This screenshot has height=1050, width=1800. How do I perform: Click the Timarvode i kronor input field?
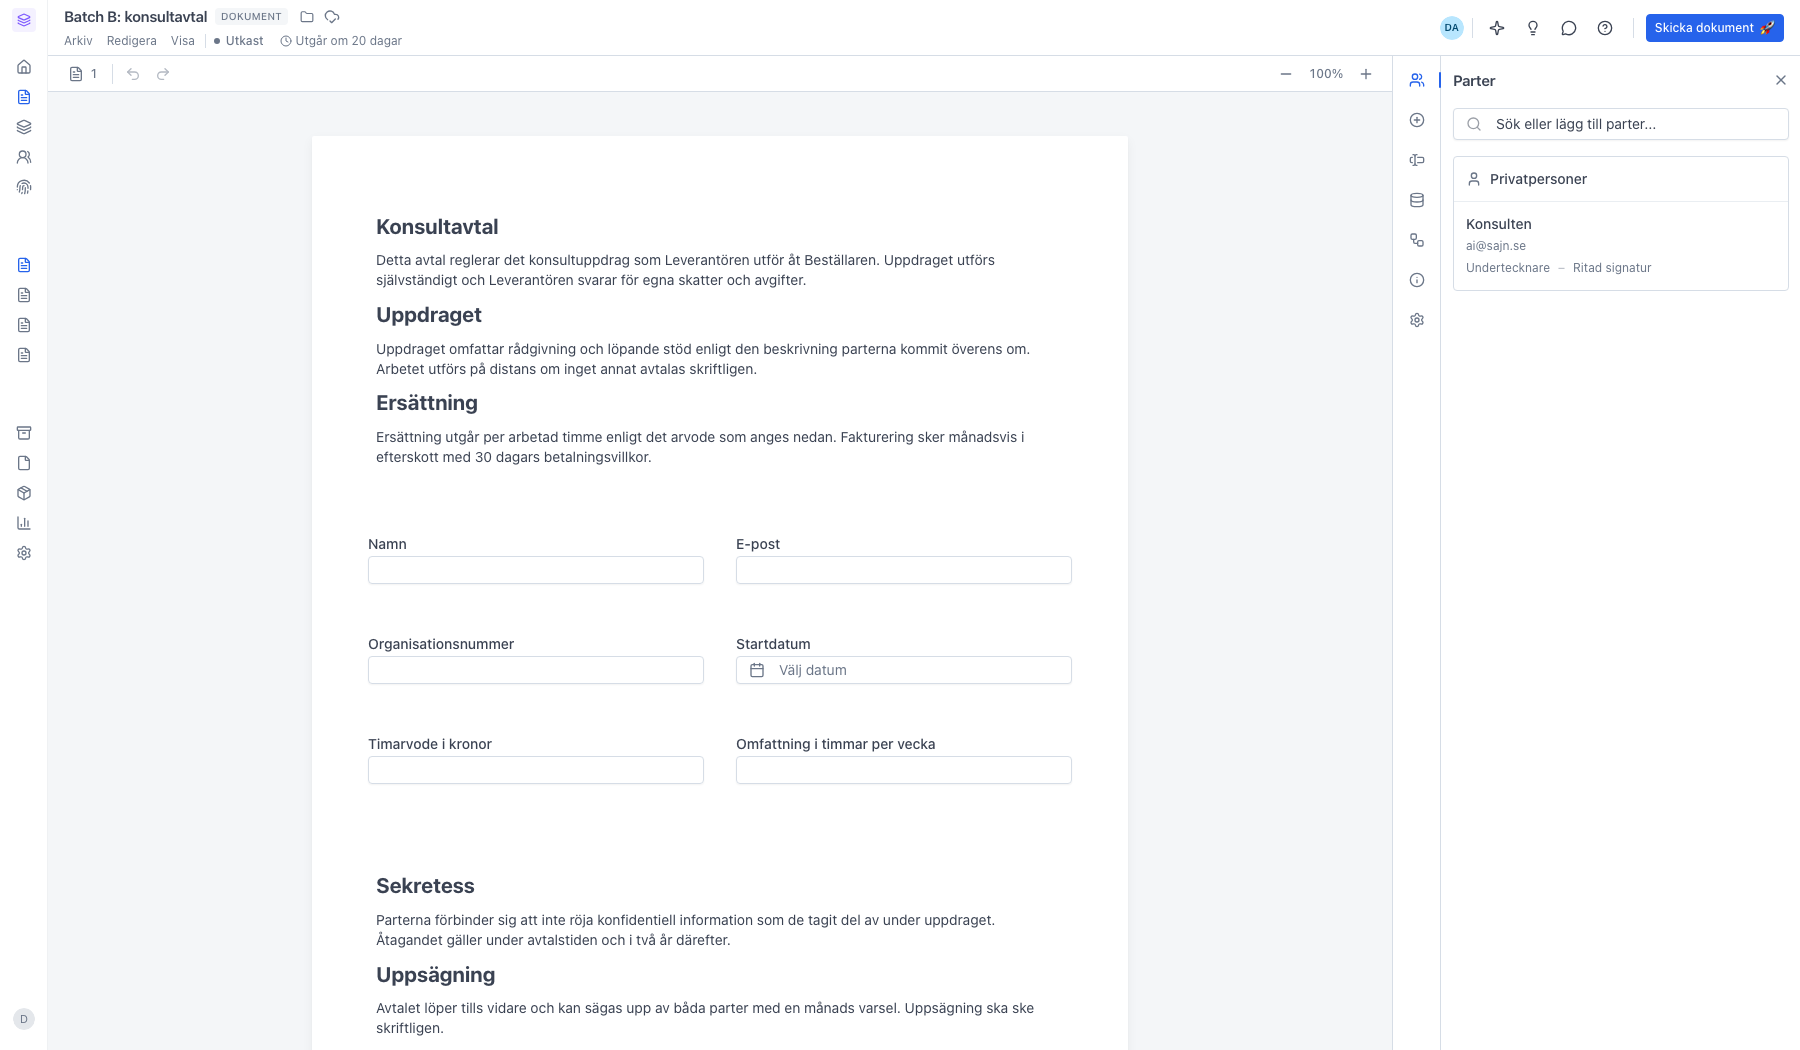[x=536, y=770]
